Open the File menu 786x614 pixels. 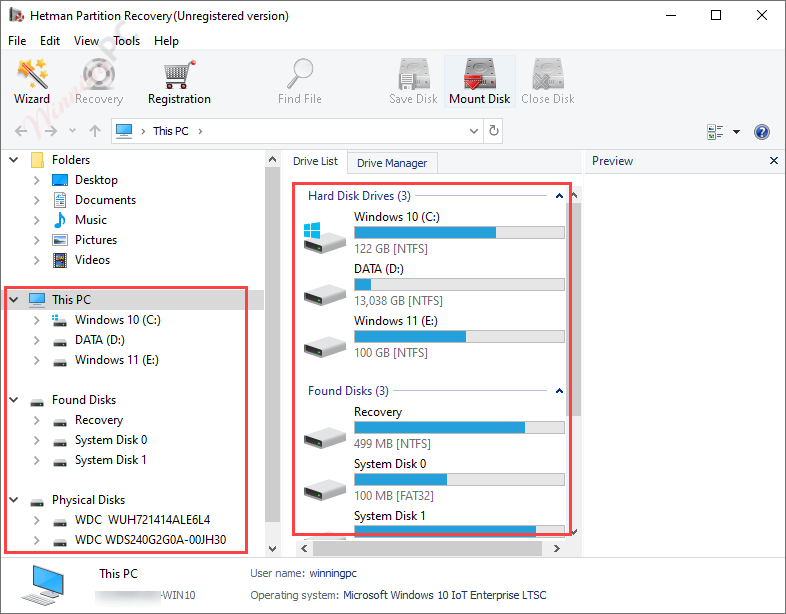click(17, 41)
